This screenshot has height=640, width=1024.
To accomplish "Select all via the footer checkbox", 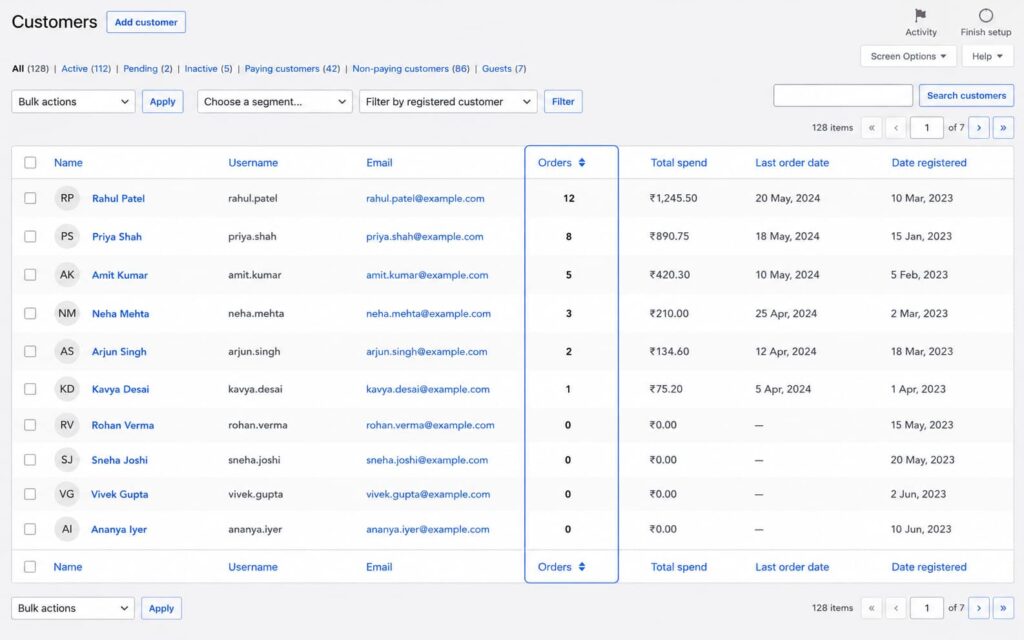I will (30, 567).
